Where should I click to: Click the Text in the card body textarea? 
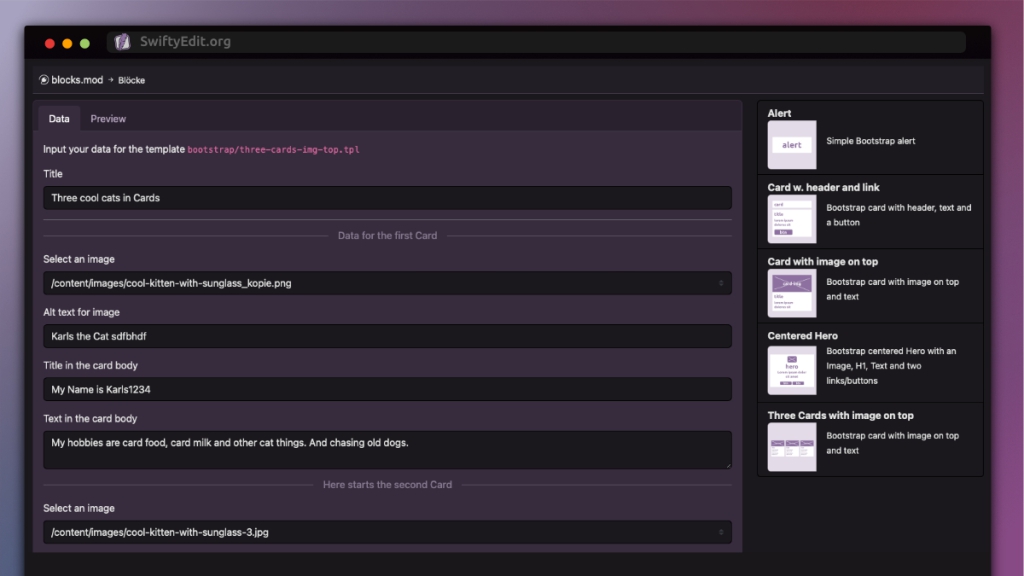[387, 450]
